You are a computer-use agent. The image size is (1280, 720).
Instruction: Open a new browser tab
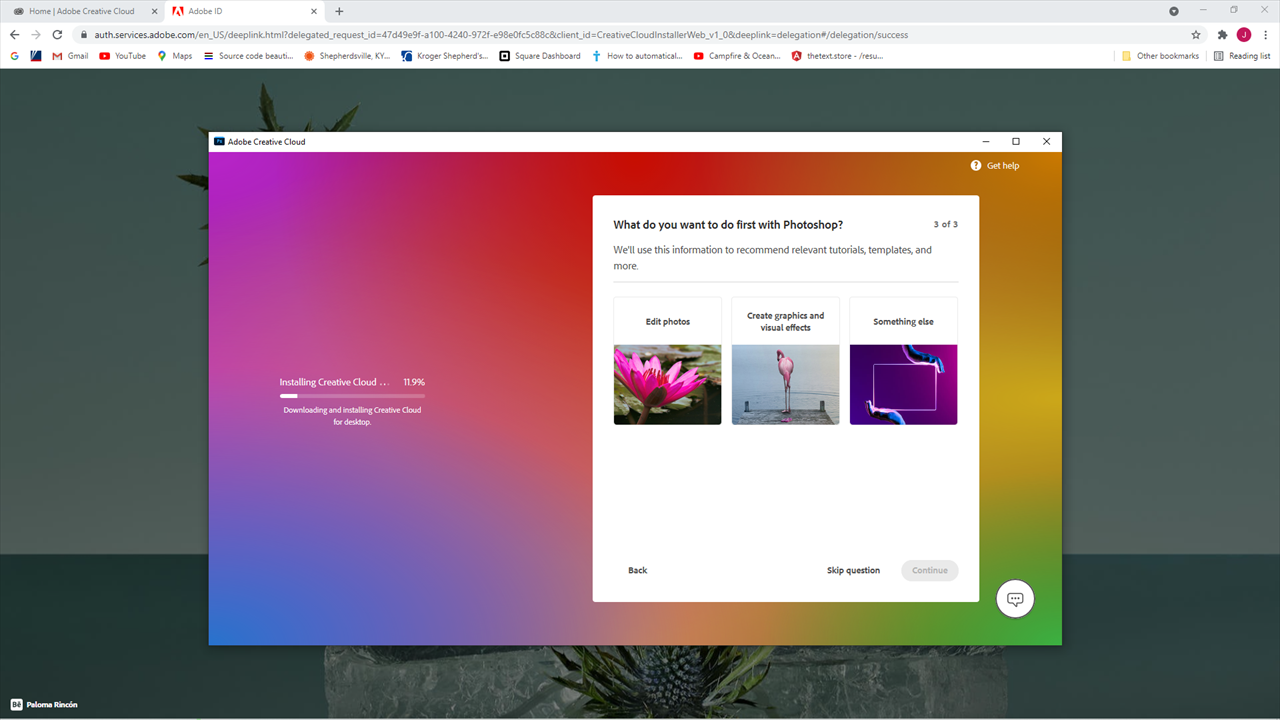tap(339, 11)
